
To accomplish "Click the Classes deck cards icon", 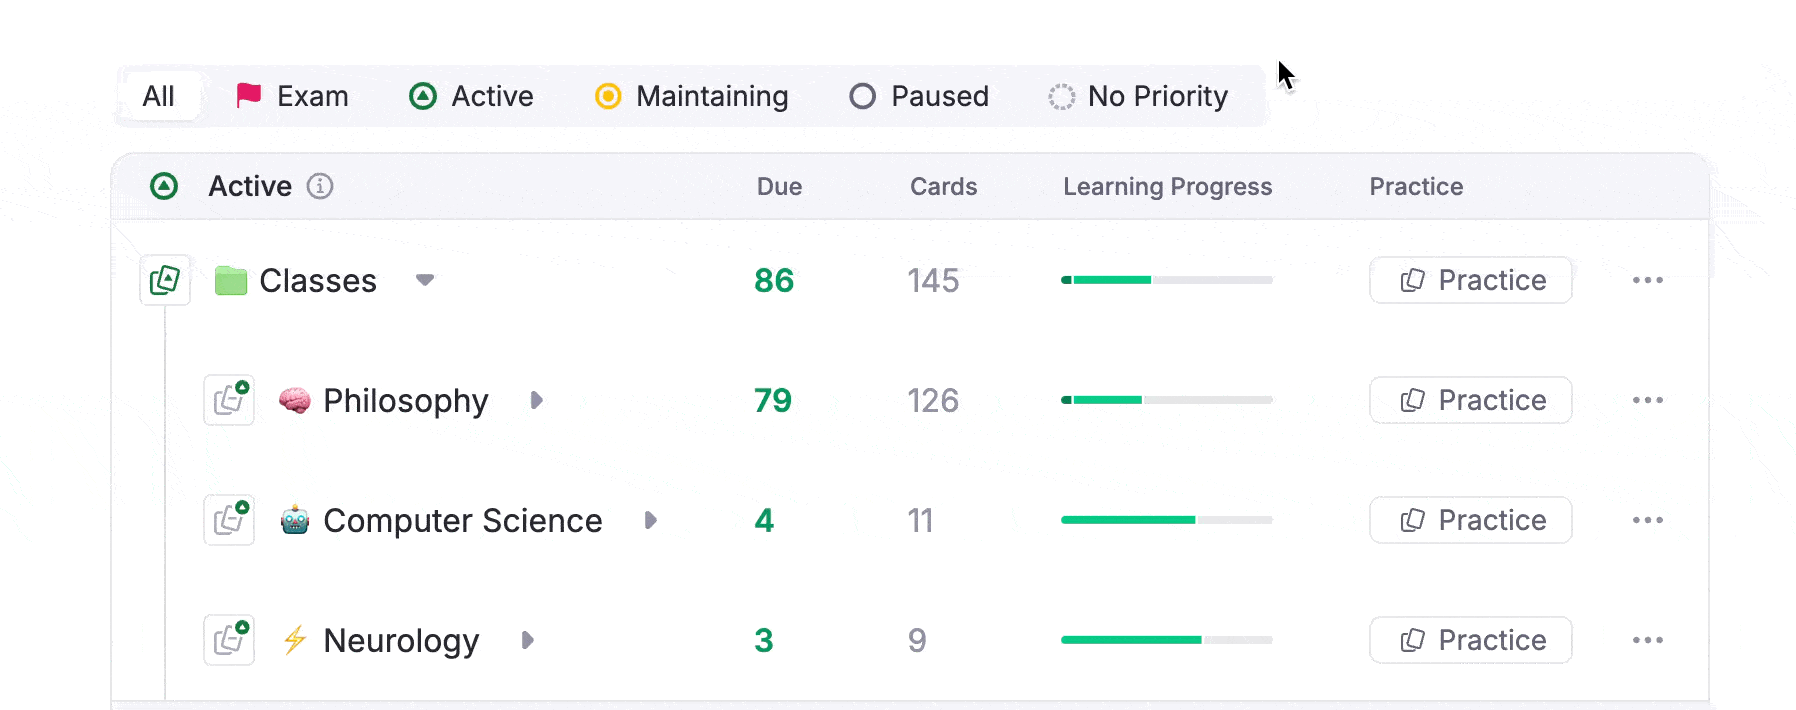I will pyautogui.click(x=165, y=280).
